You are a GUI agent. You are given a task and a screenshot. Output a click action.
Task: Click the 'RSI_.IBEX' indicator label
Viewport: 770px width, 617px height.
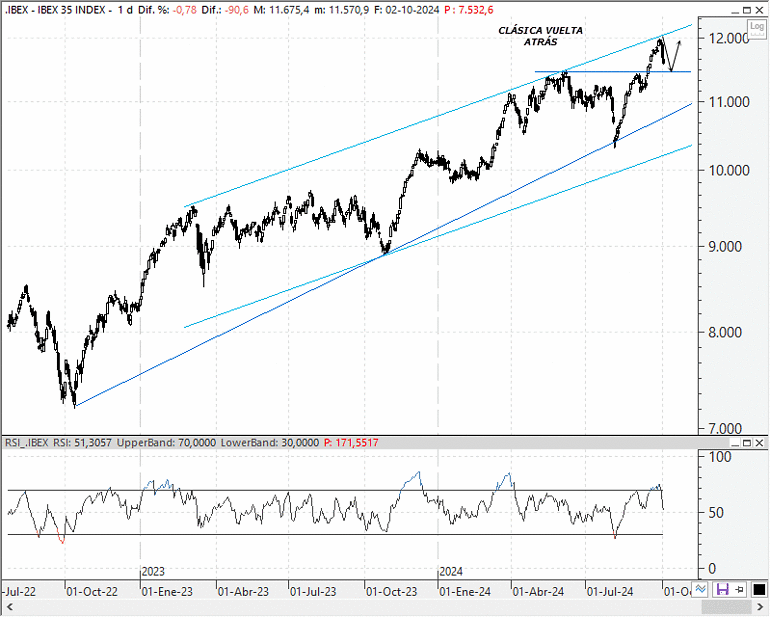coord(27,443)
